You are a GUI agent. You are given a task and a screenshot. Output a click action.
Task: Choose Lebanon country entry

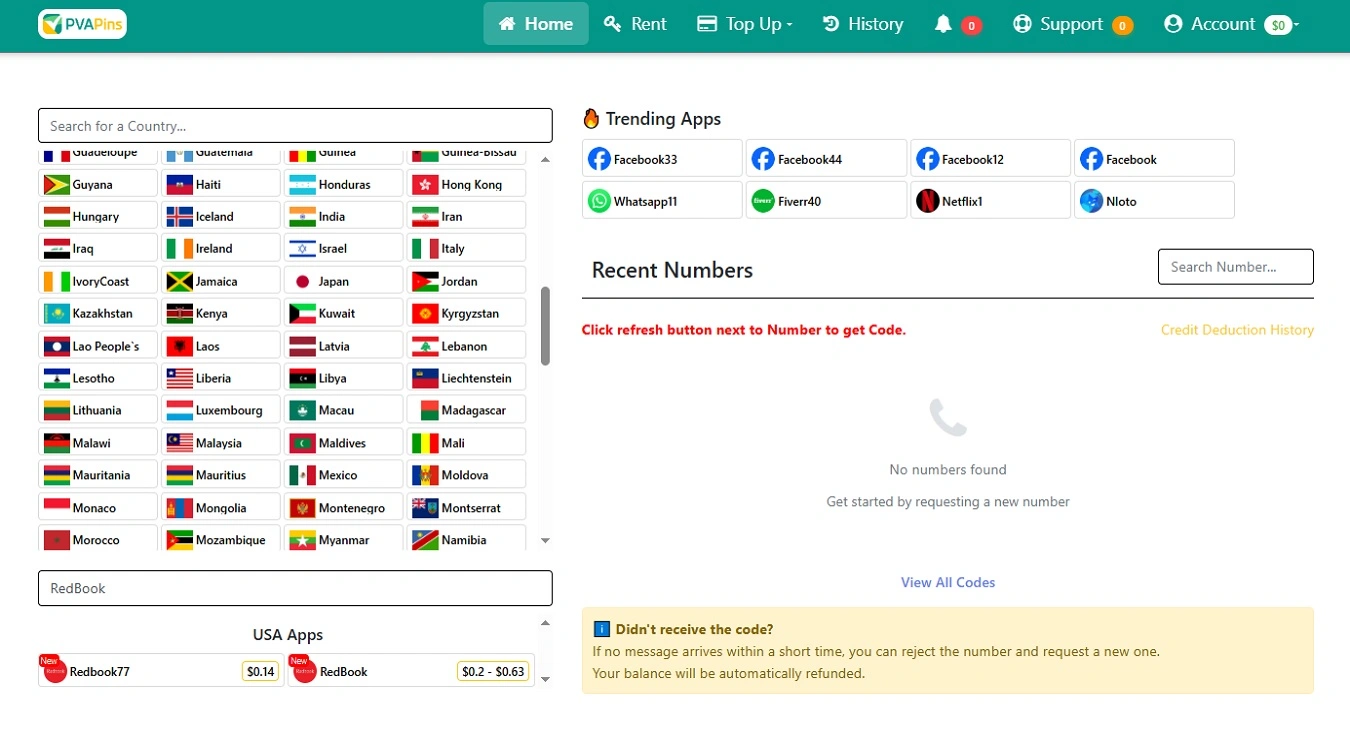467,346
